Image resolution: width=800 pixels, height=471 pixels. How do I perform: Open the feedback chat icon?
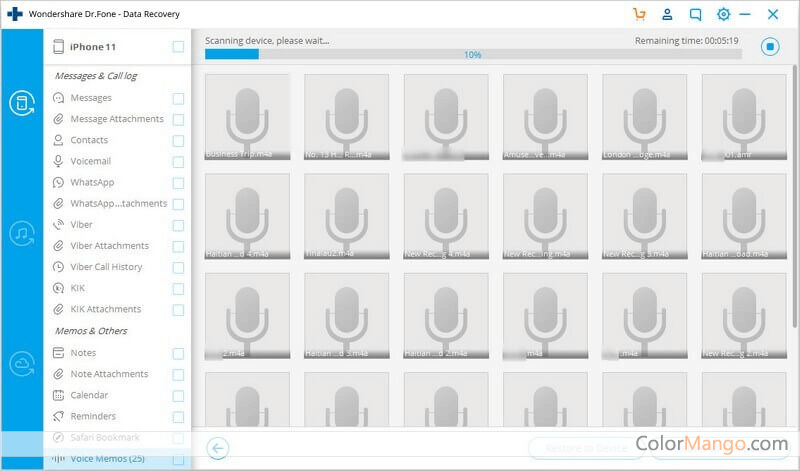(696, 14)
